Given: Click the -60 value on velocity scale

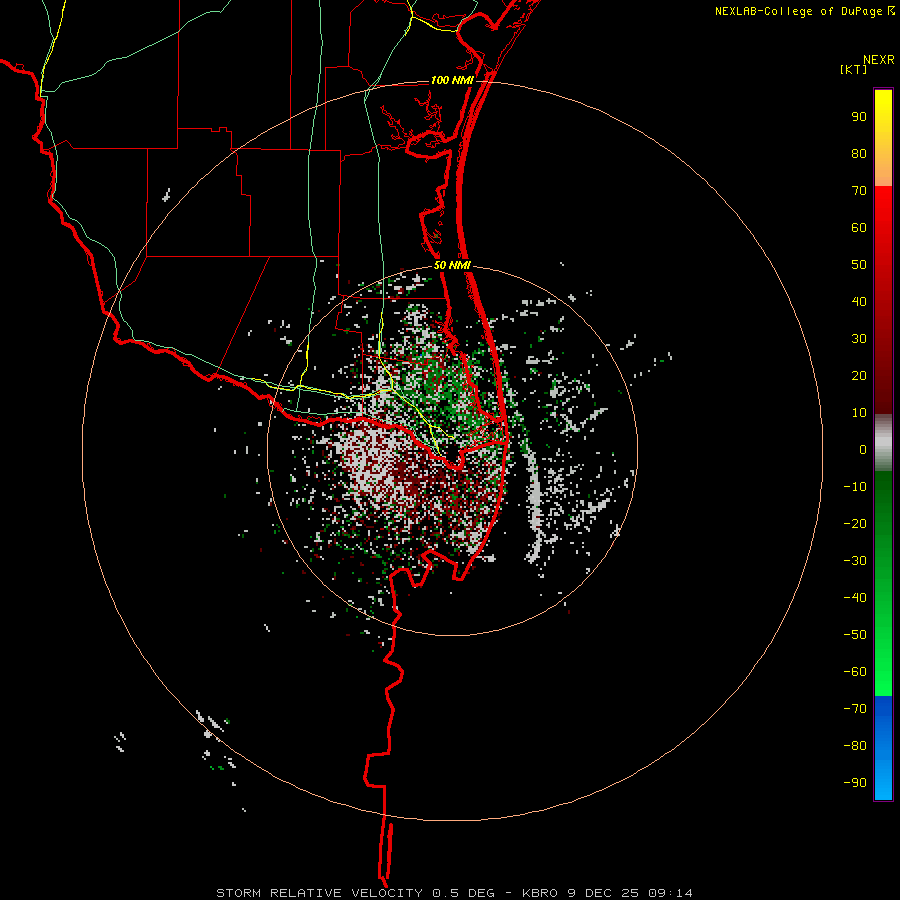Looking at the screenshot, I should (x=855, y=672).
